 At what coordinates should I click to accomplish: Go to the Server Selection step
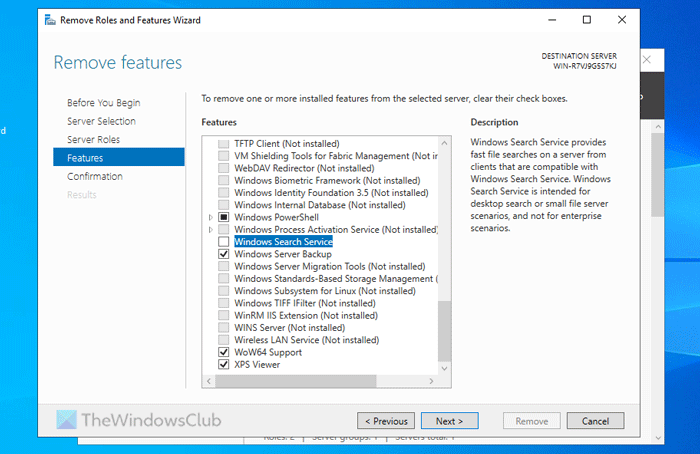tap(101, 121)
